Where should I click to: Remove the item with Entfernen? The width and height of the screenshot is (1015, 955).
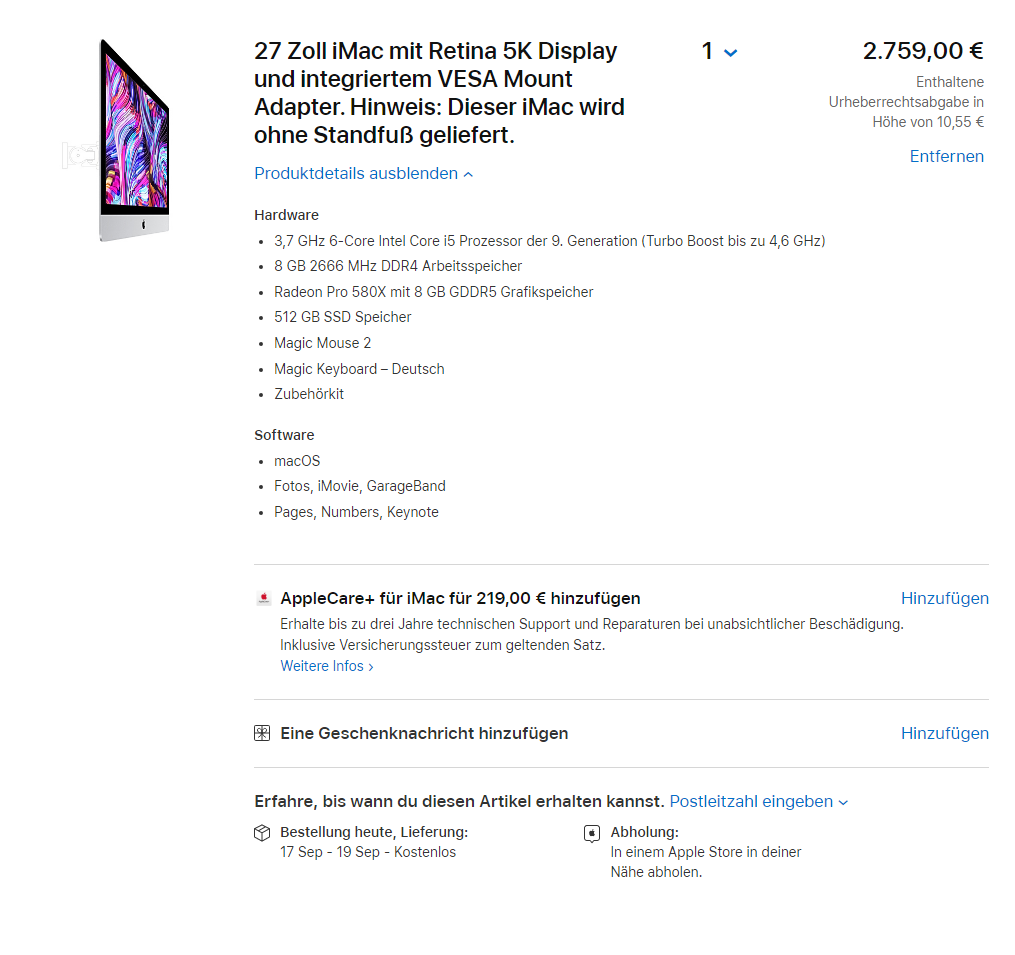tap(946, 156)
